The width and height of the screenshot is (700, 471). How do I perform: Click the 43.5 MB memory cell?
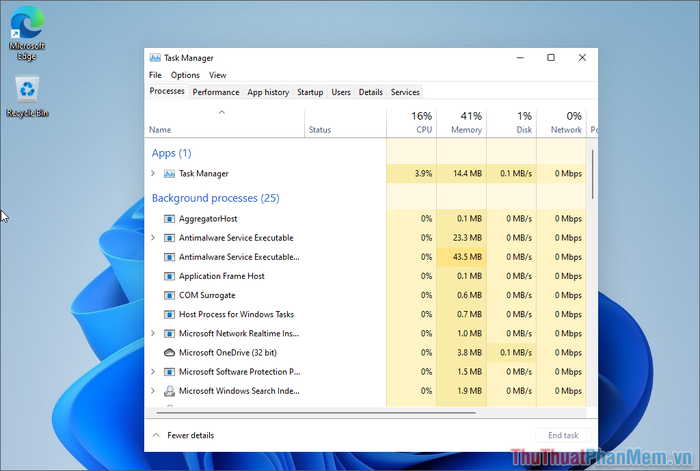[461, 257]
